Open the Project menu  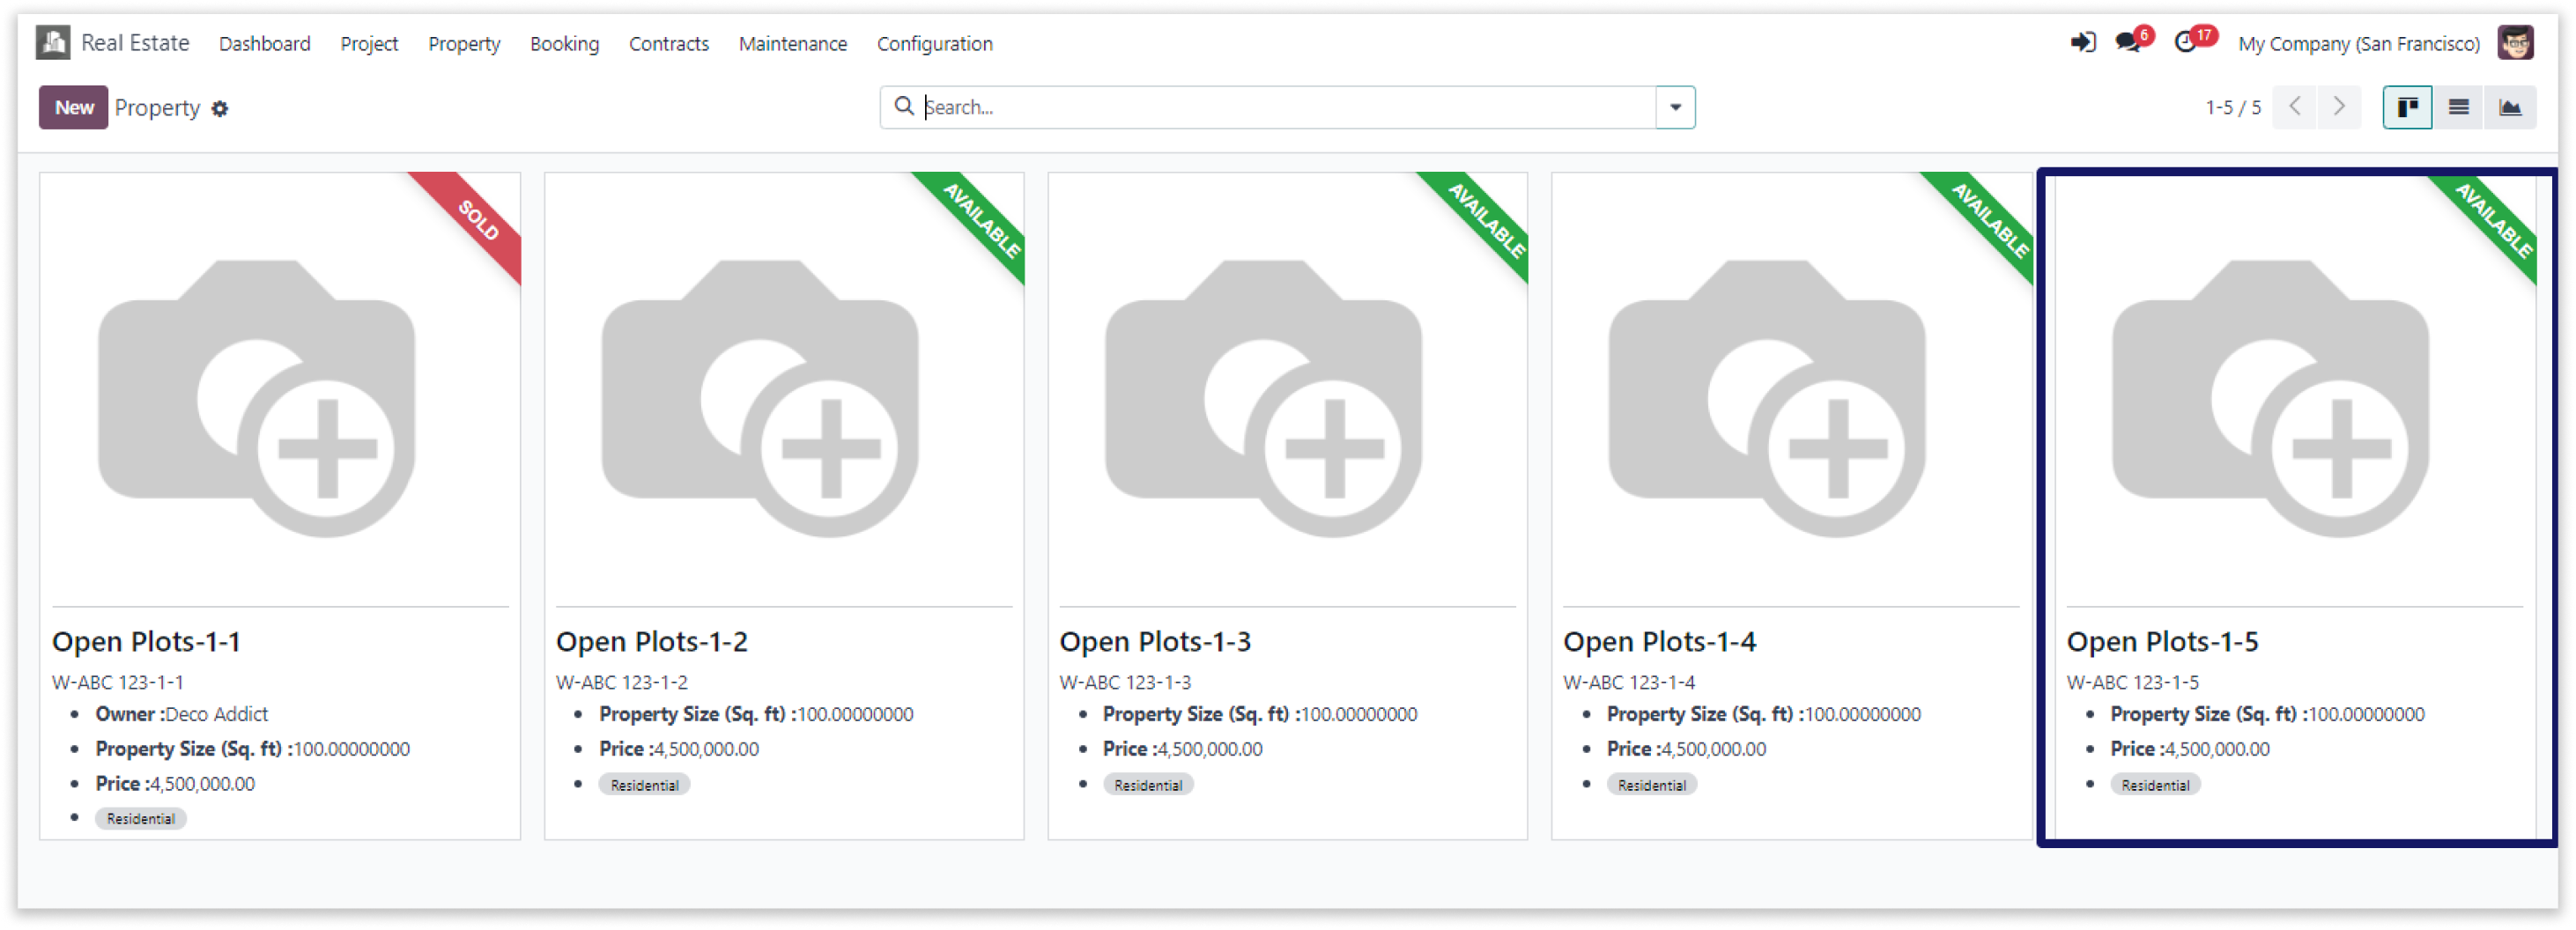point(369,44)
